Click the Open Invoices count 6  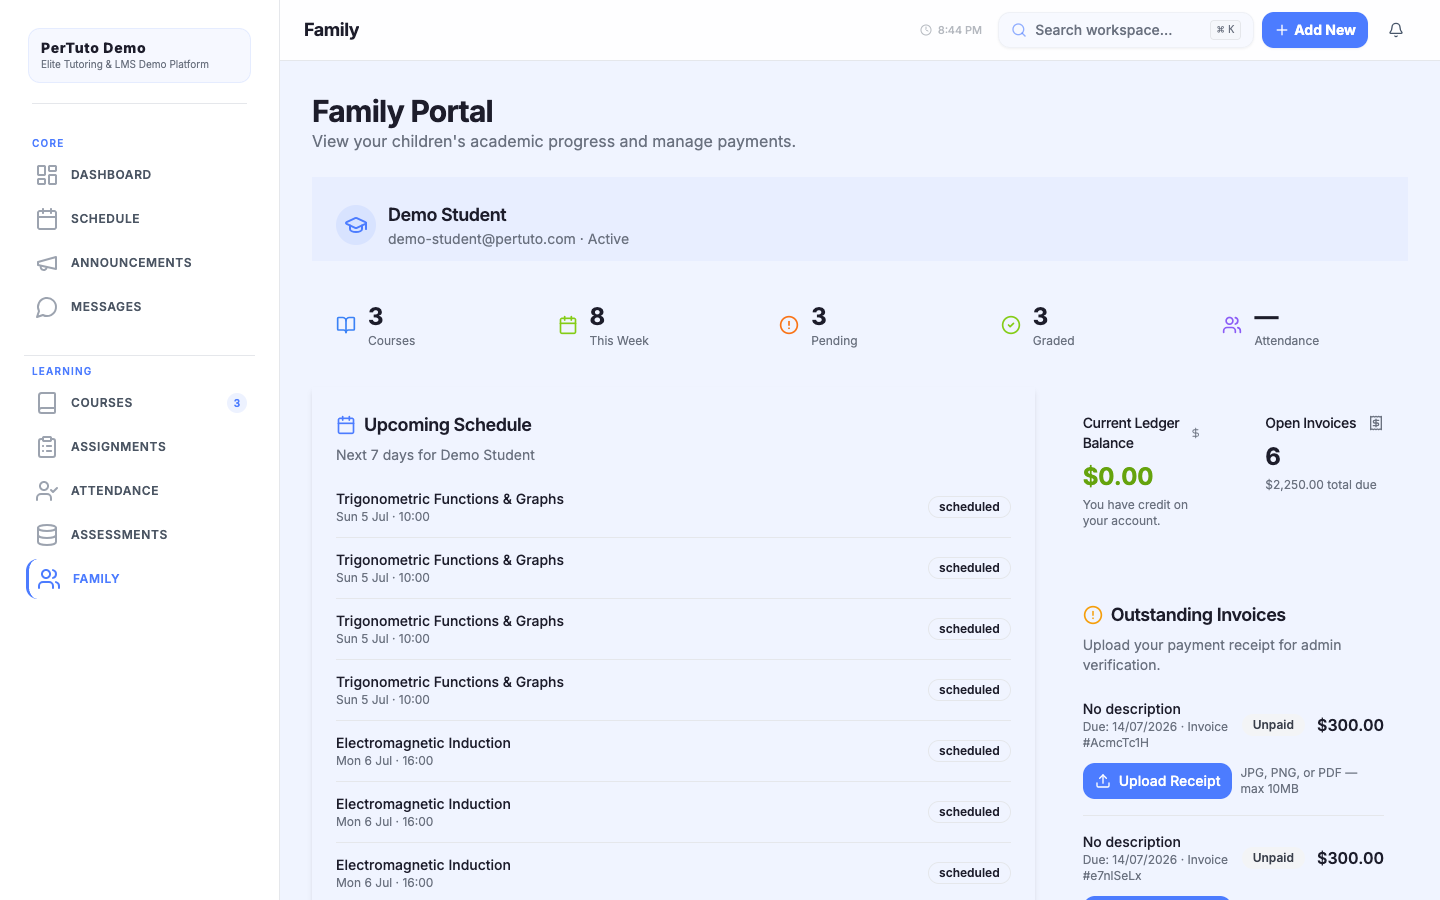tap(1273, 457)
